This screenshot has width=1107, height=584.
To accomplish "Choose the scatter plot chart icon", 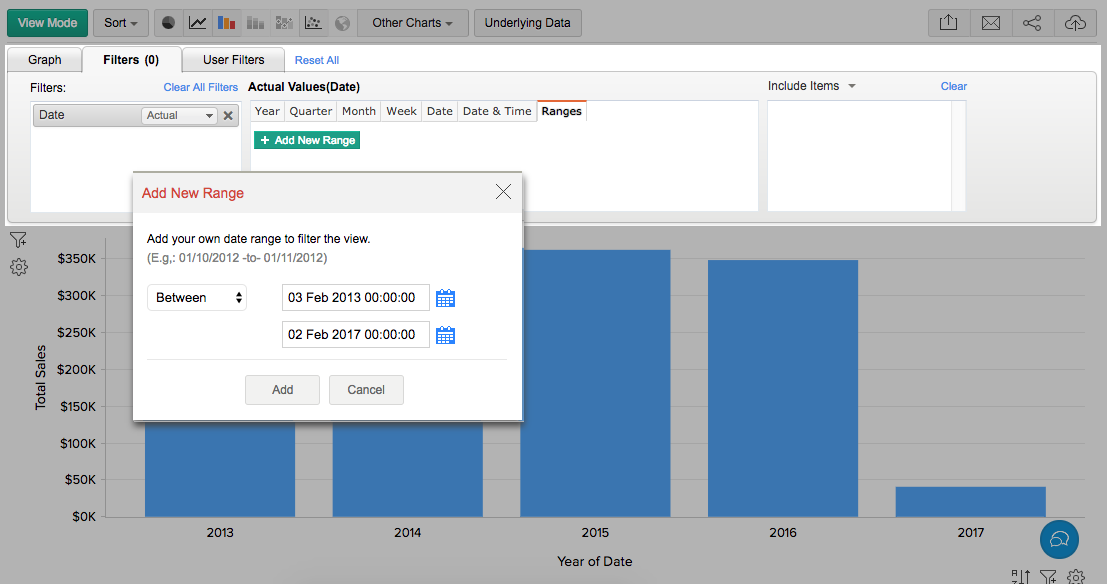I will 314,23.
